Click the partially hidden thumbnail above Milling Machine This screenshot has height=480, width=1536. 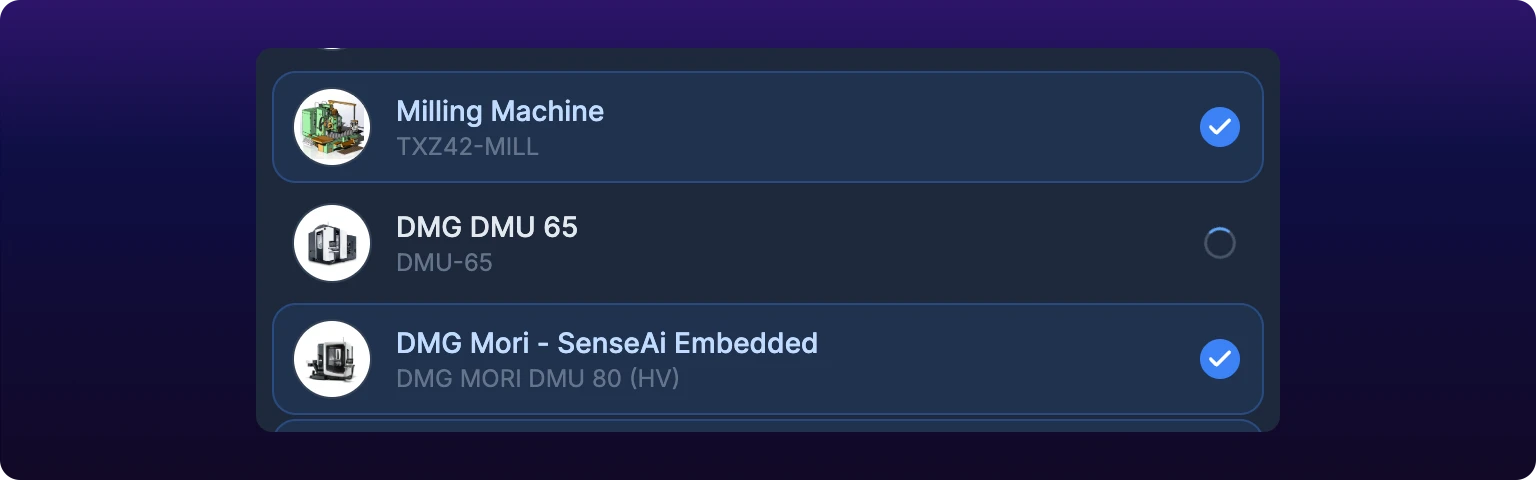[x=332, y=49]
